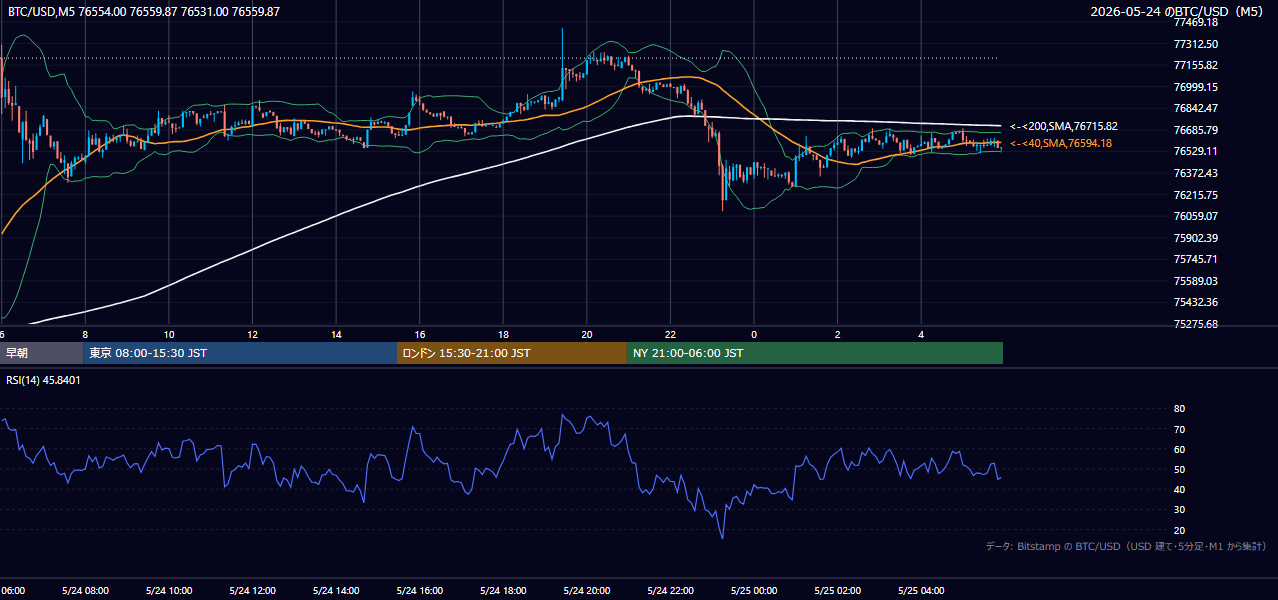Screen dimensions: 1278x600
Task: Click hour label 22 below price chart
Action: pos(670,334)
